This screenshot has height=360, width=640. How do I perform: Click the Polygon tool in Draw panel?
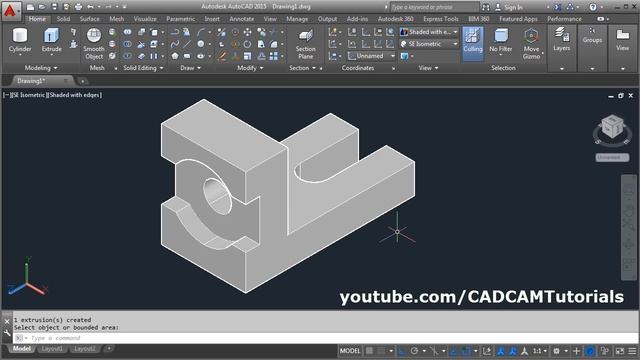pyautogui.click(x=175, y=56)
